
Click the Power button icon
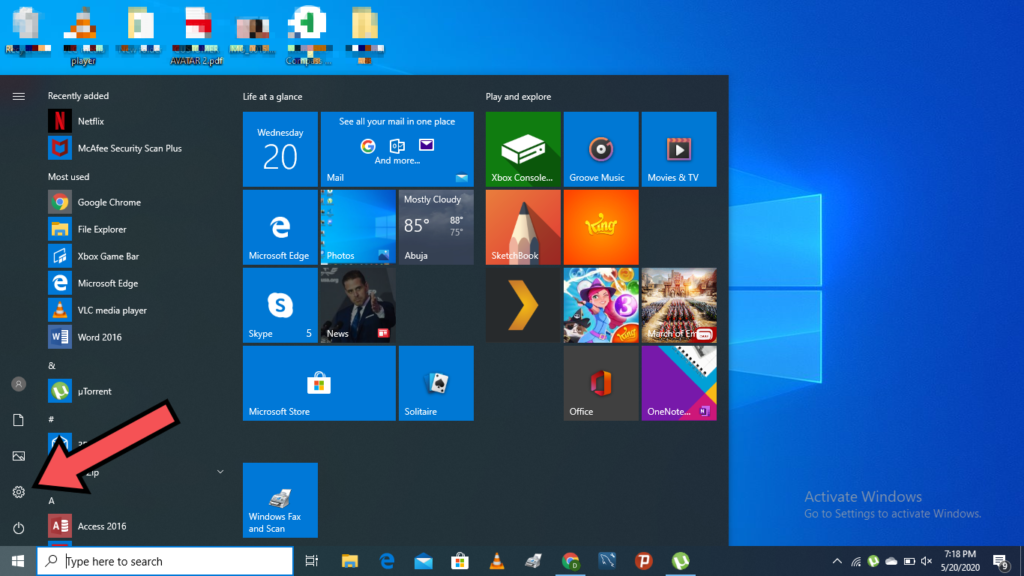coord(18,528)
